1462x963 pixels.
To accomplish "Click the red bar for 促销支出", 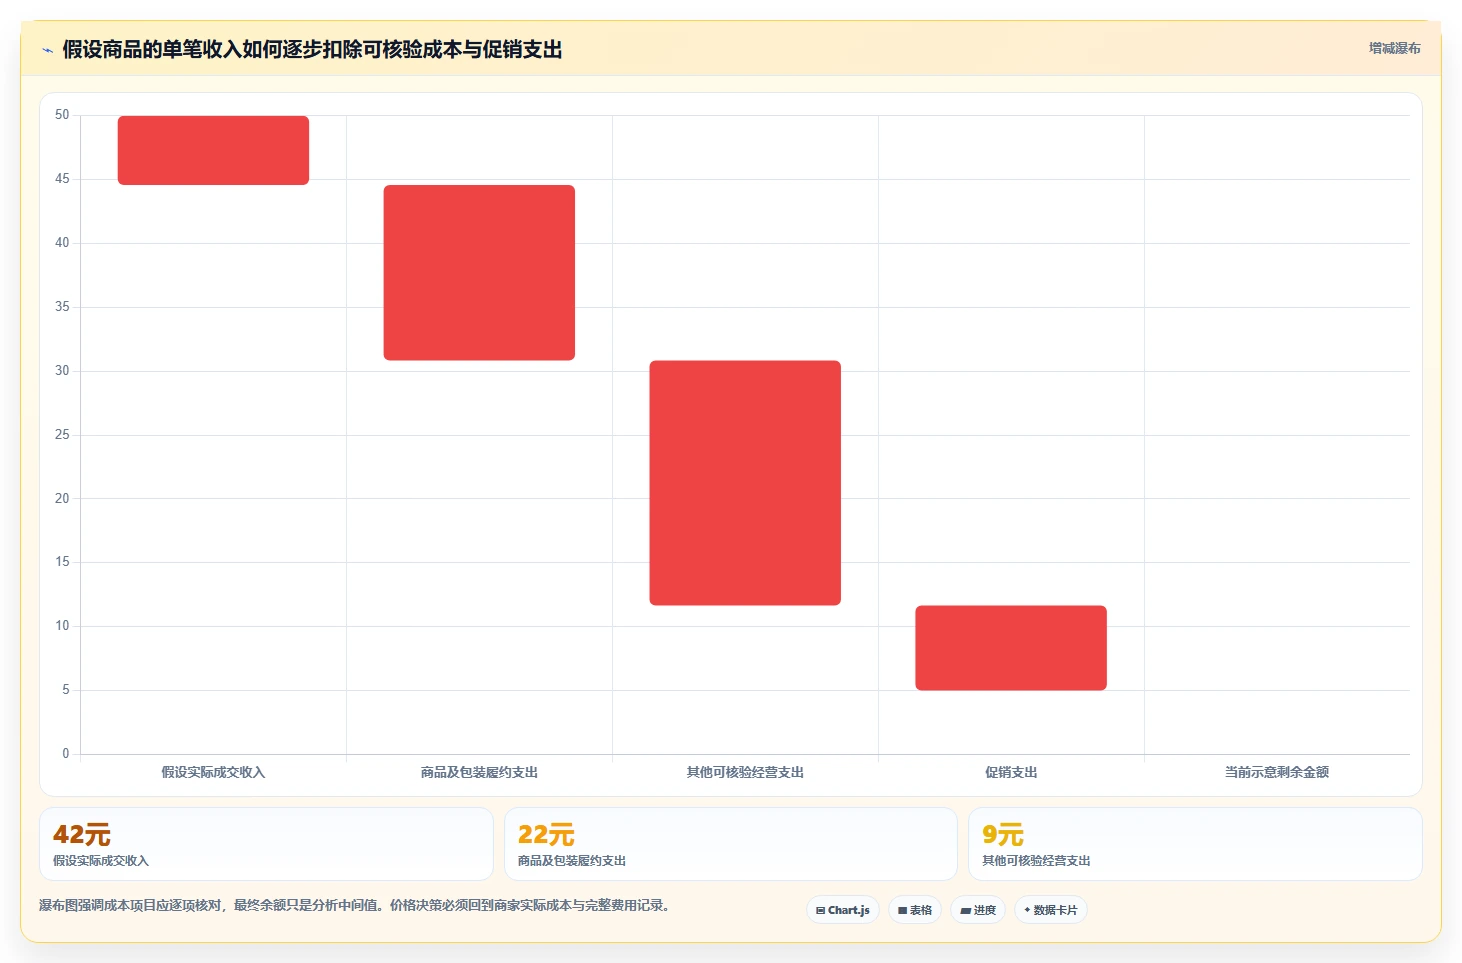I will [1011, 648].
